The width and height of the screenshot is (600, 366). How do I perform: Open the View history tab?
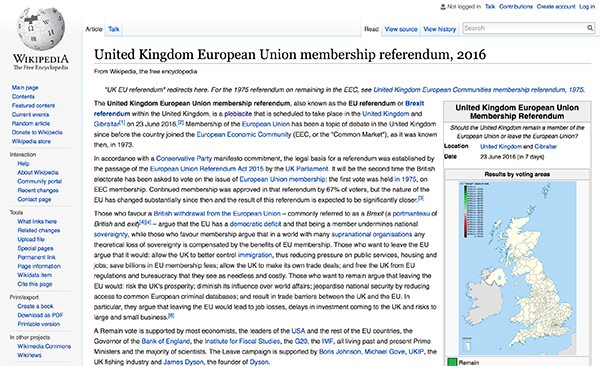tap(440, 29)
